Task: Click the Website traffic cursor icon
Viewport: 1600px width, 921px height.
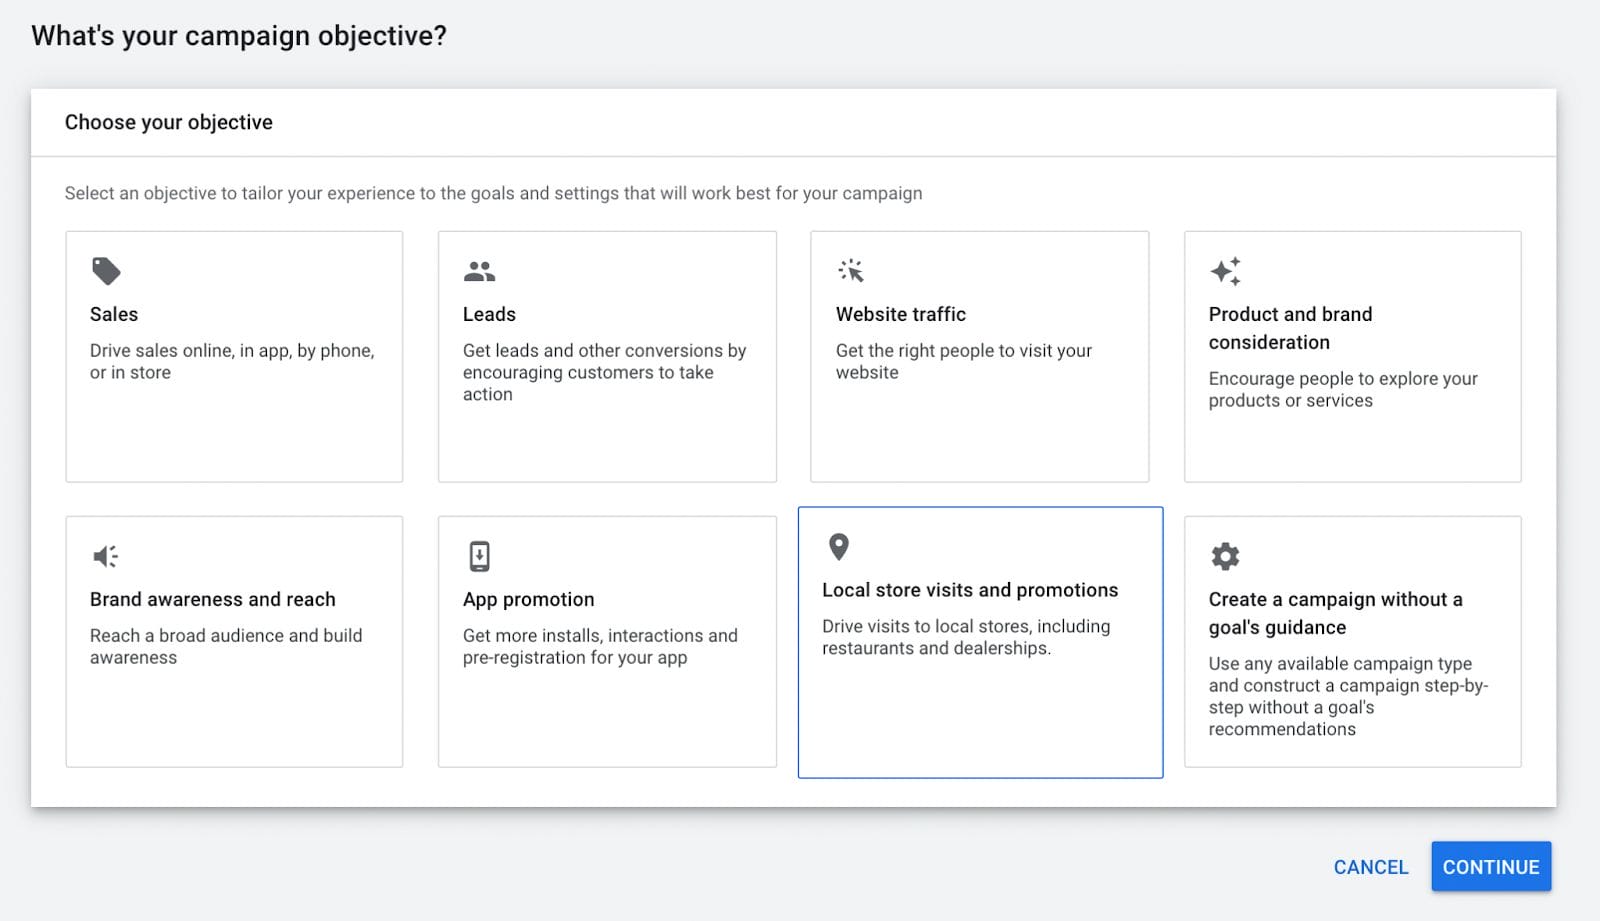Action: pyautogui.click(x=851, y=270)
